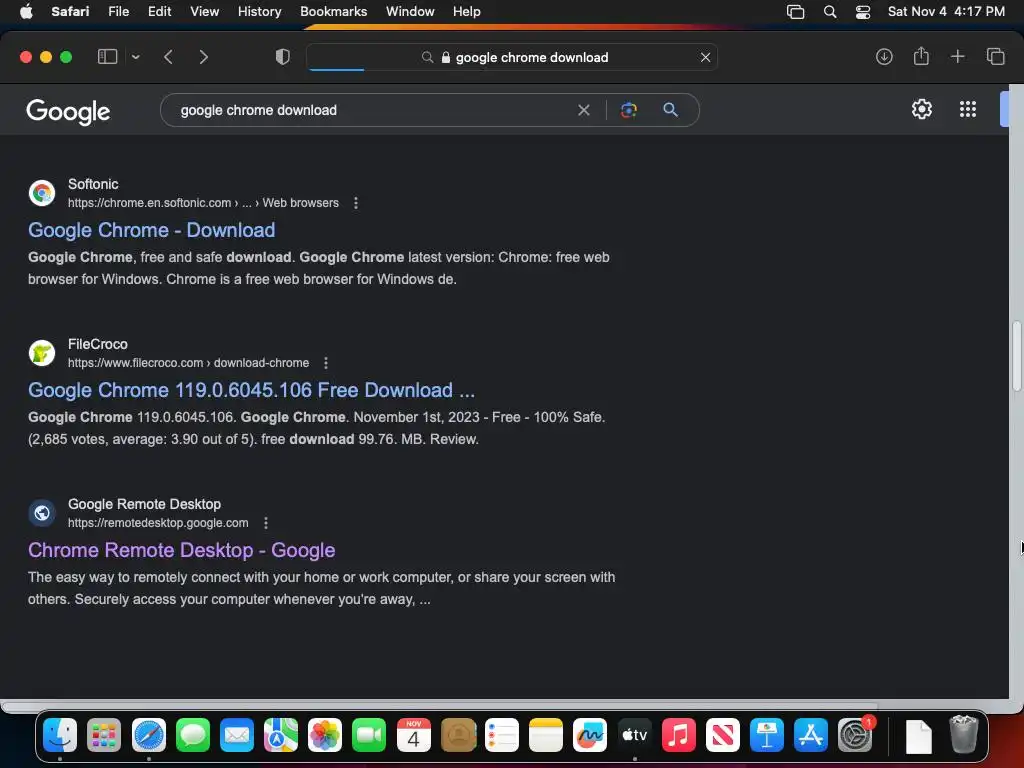The width and height of the screenshot is (1024, 768).
Task: Open Finder from the Dock
Action: point(60,735)
